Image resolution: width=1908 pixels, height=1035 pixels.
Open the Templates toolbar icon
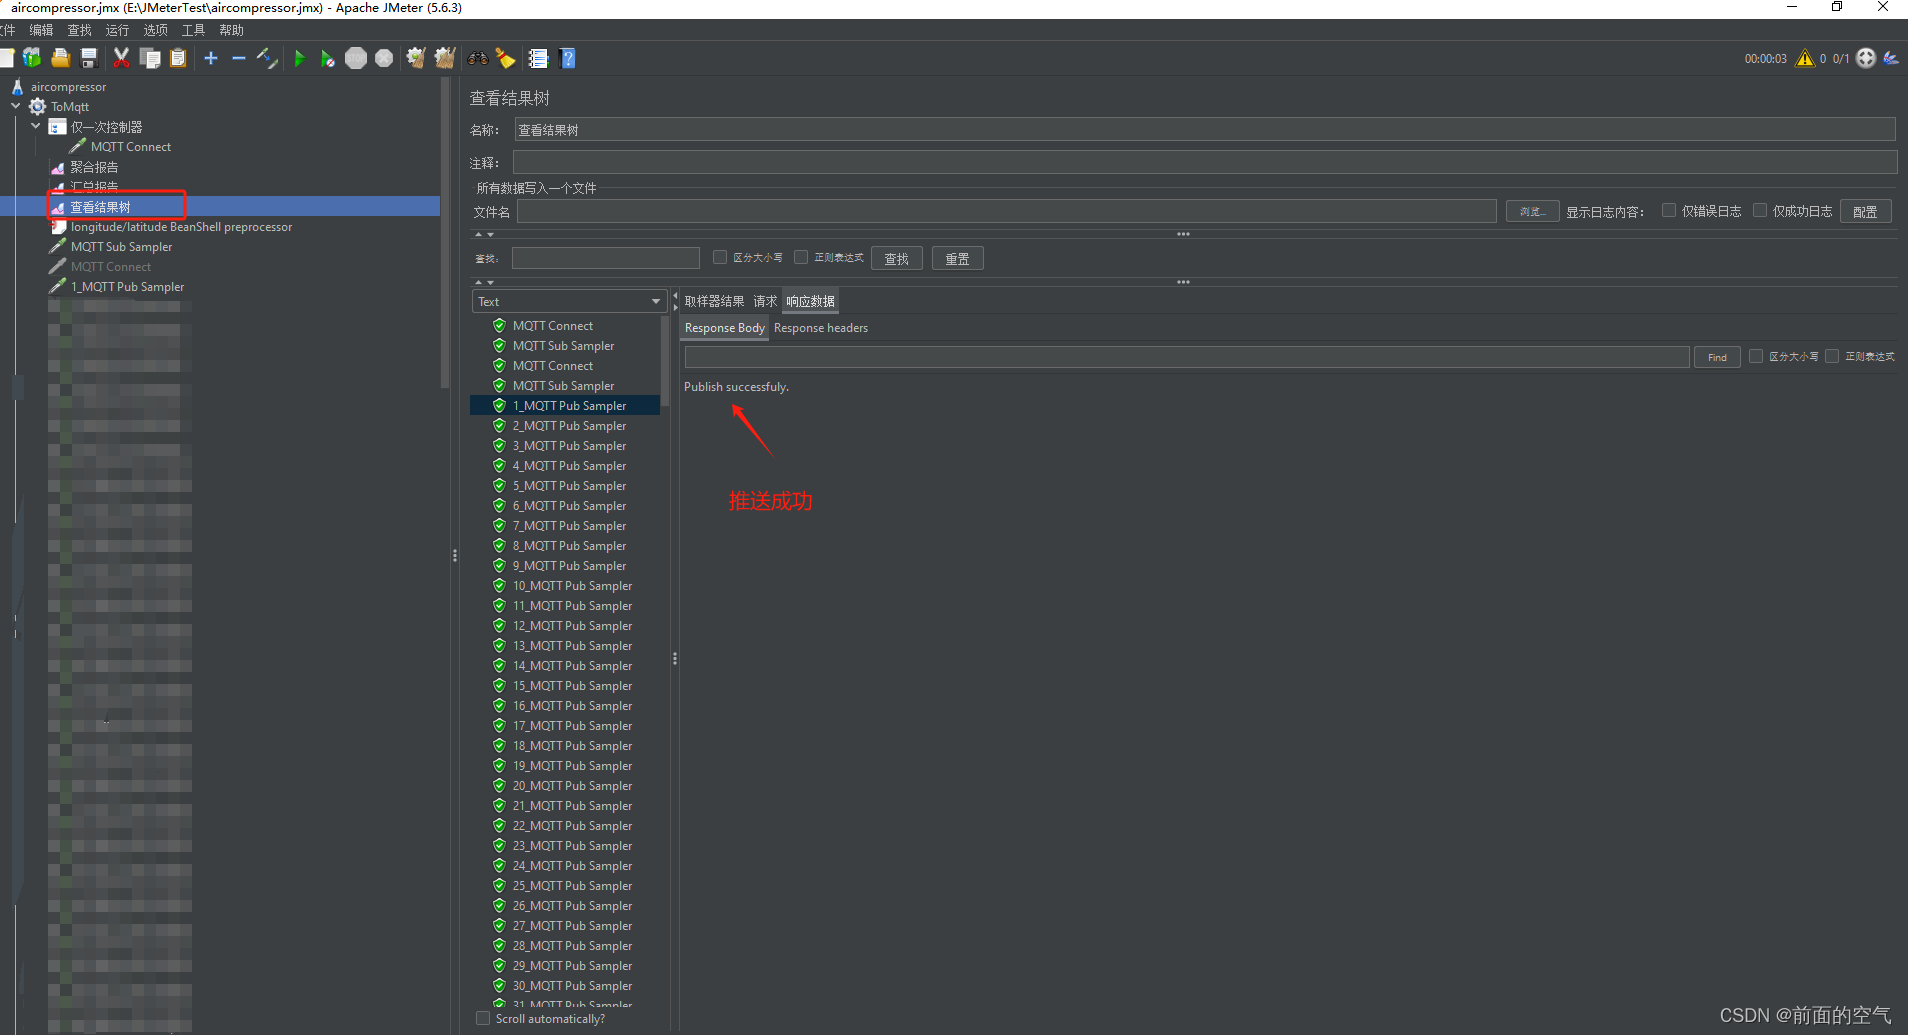32,58
